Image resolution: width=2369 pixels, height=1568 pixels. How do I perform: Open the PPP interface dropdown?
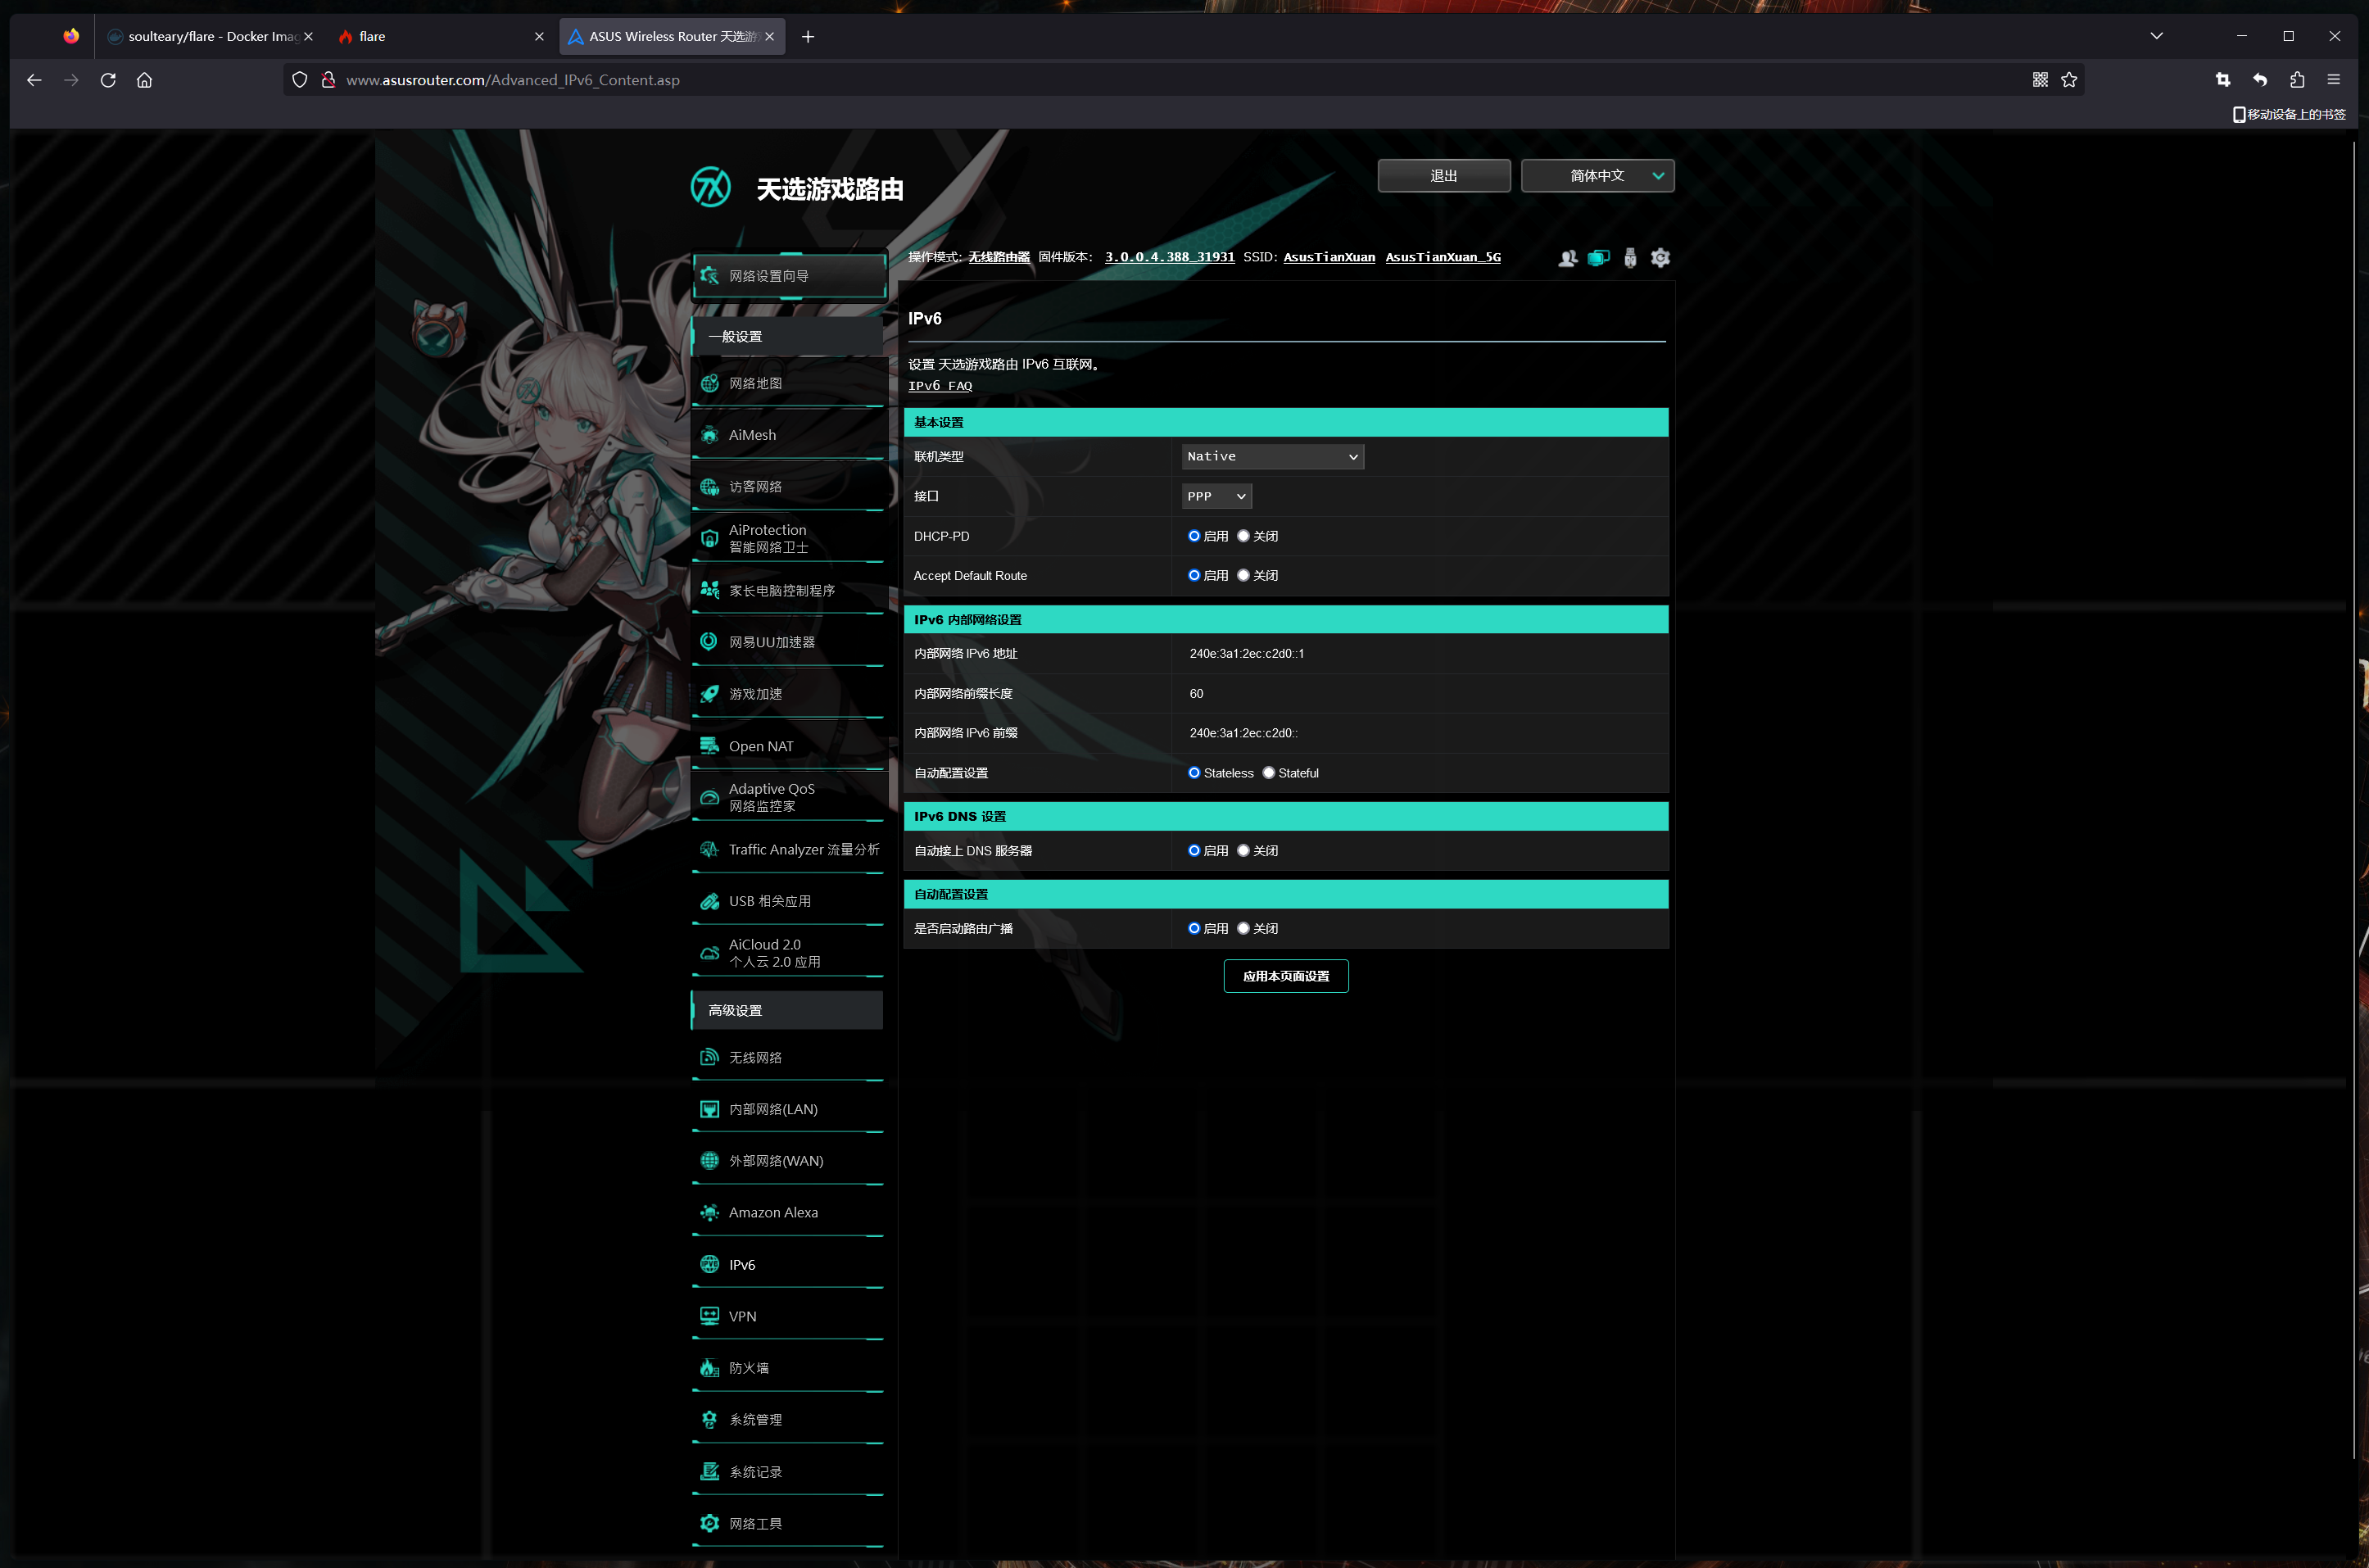pyautogui.click(x=1216, y=496)
